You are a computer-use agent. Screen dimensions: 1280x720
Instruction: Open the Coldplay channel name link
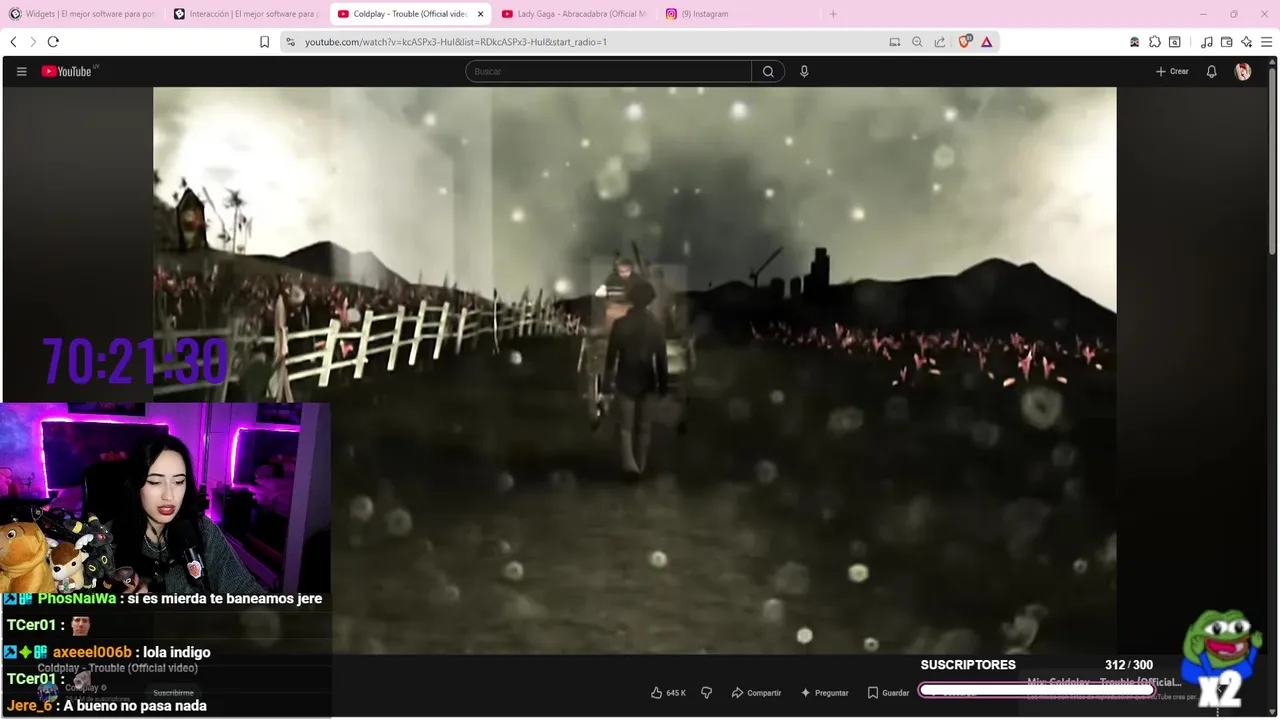(x=83, y=688)
